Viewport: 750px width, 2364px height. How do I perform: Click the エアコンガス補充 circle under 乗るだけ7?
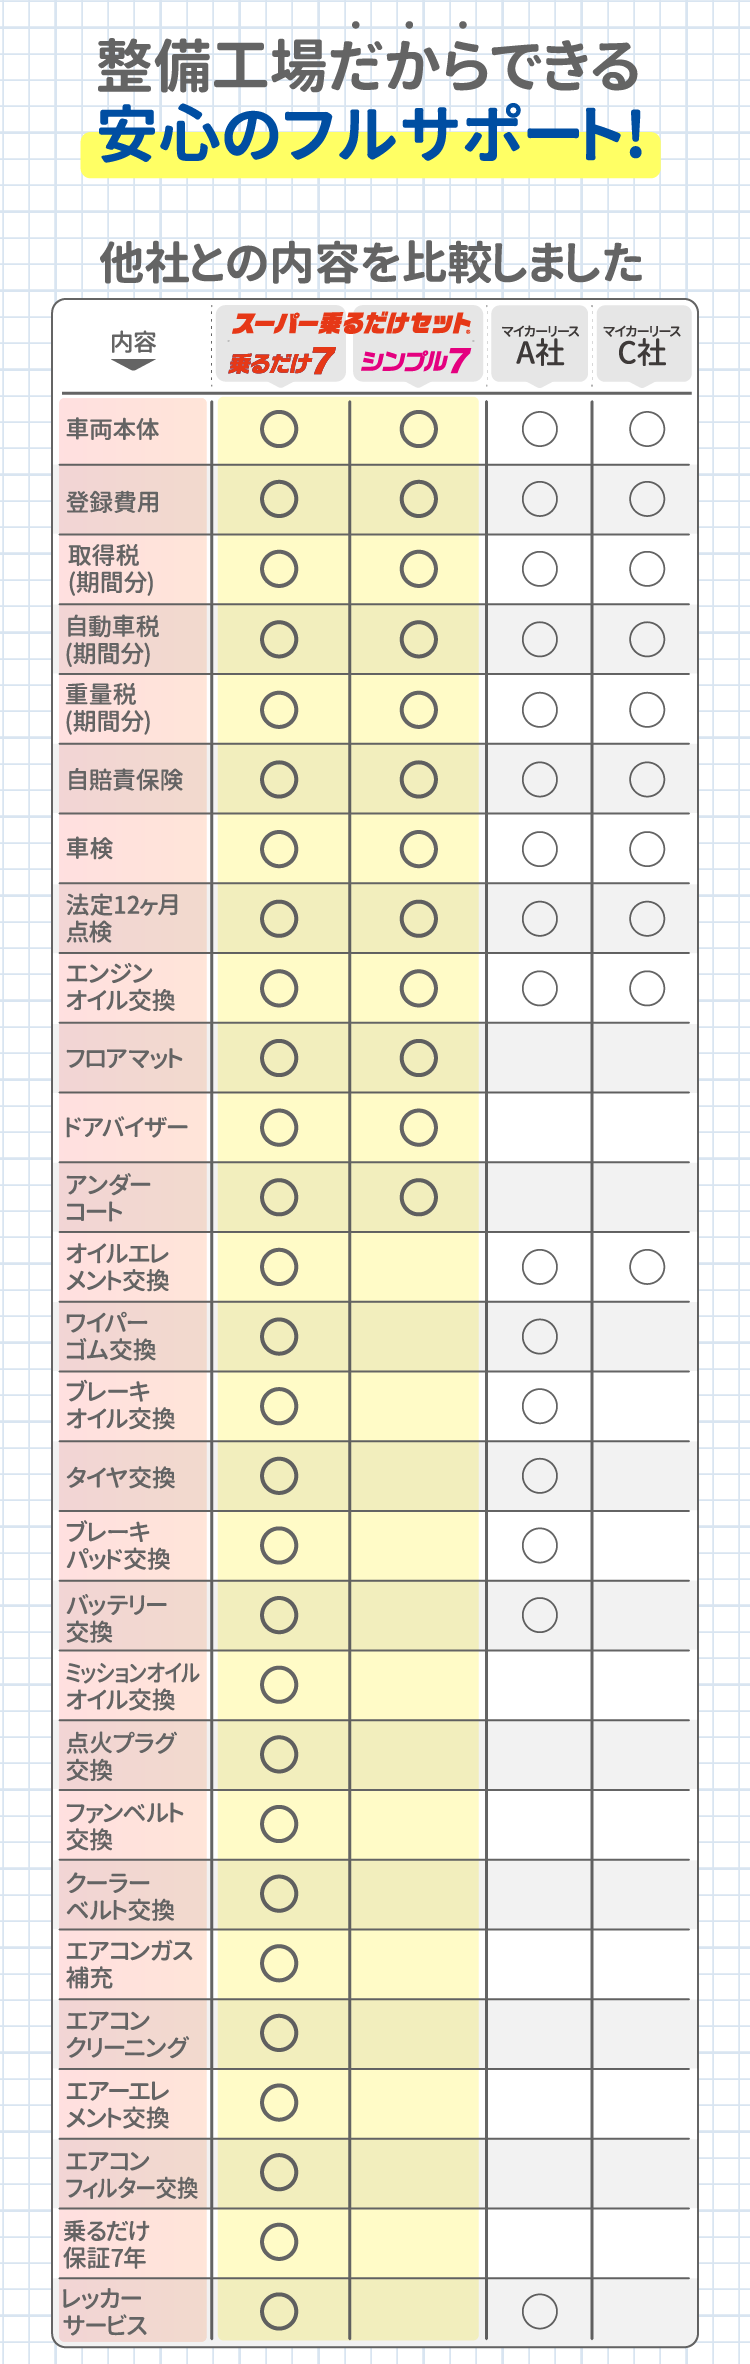279,1963
